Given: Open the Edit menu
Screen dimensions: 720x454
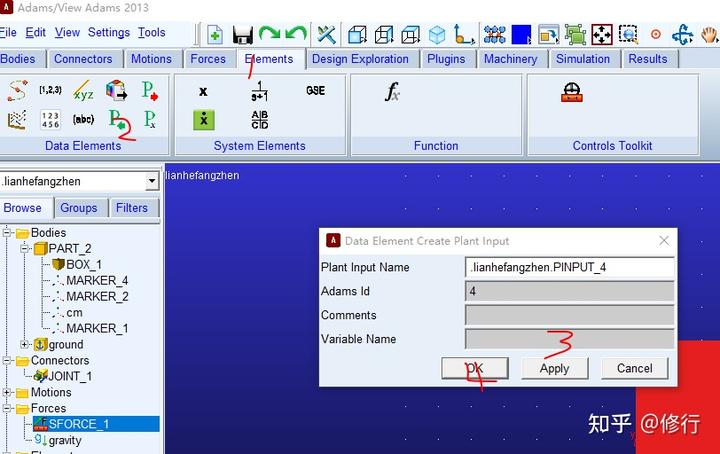Looking at the screenshot, I should click(35, 33).
